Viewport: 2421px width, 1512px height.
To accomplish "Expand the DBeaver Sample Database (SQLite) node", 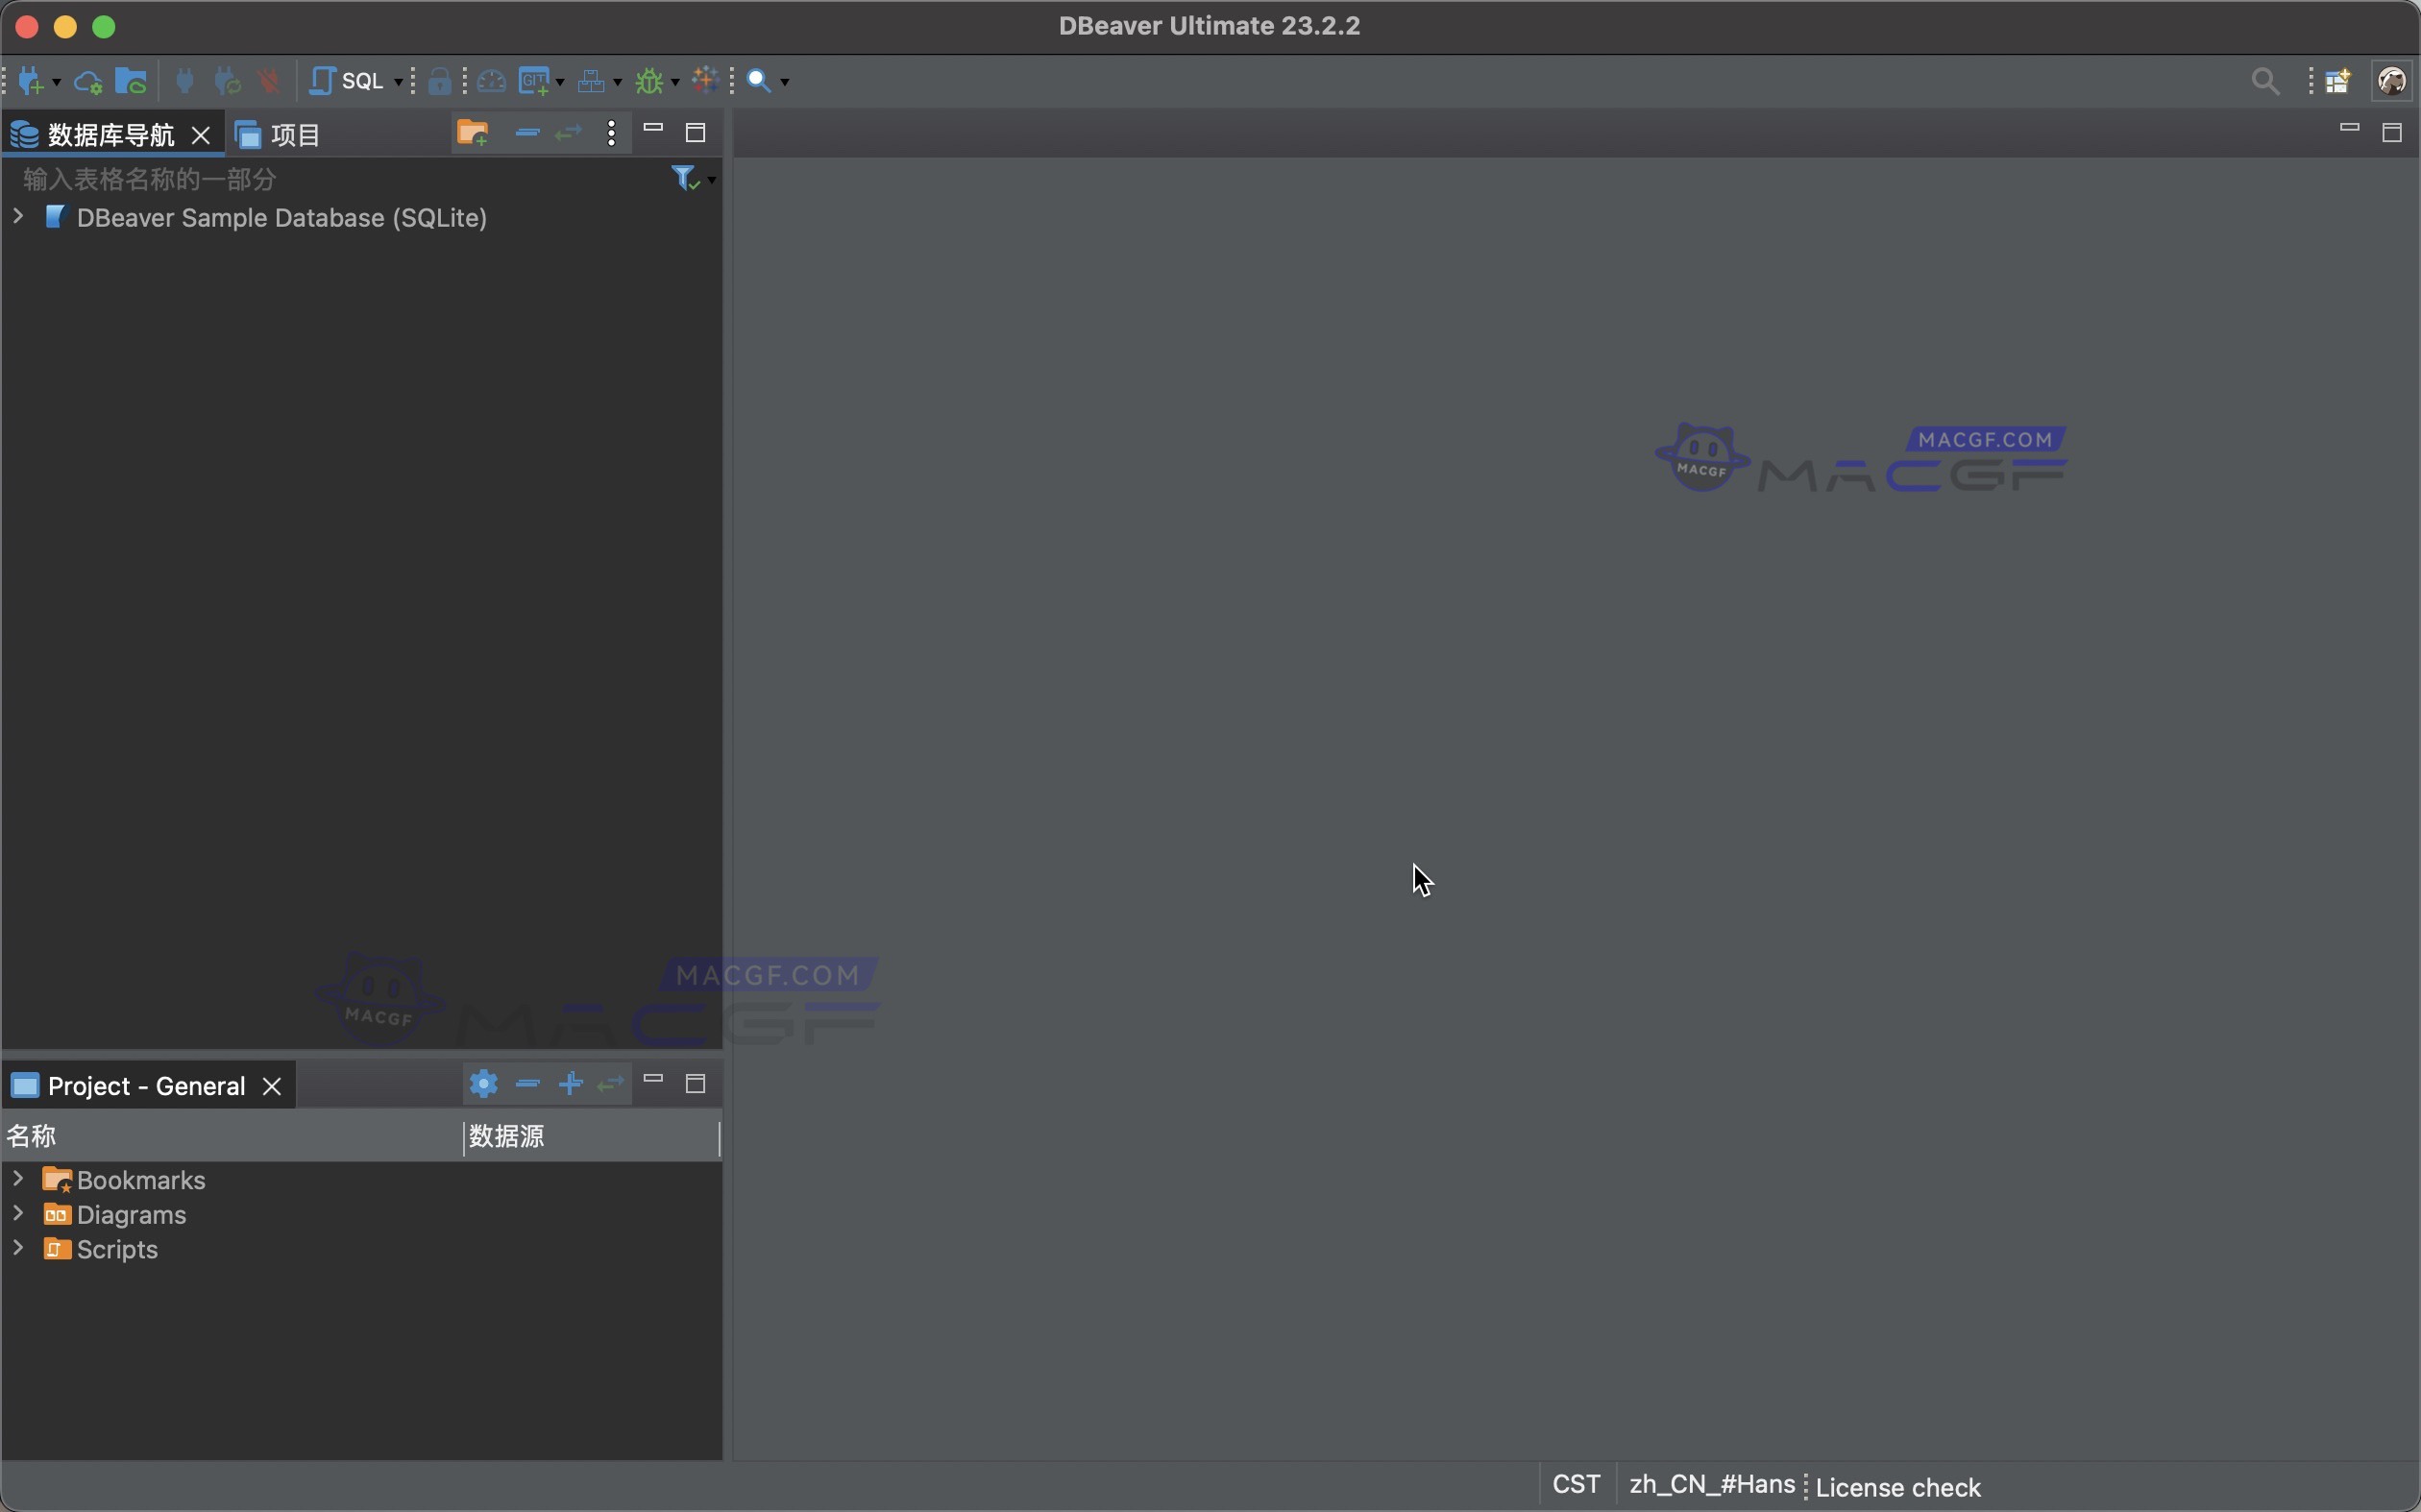I will pos(18,216).
